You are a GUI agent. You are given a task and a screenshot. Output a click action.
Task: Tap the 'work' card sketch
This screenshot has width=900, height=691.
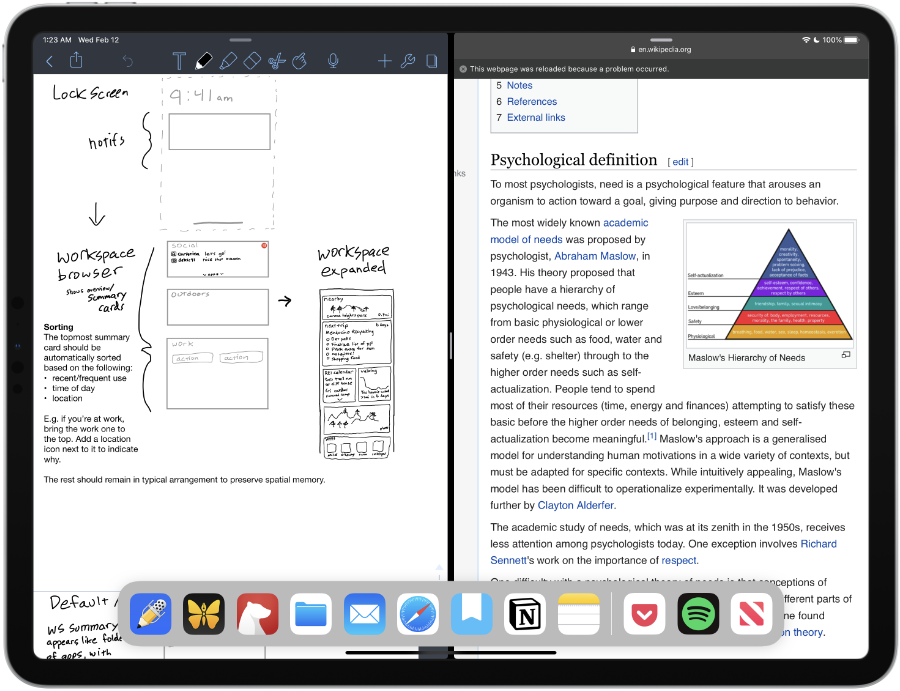coord(218,374)
